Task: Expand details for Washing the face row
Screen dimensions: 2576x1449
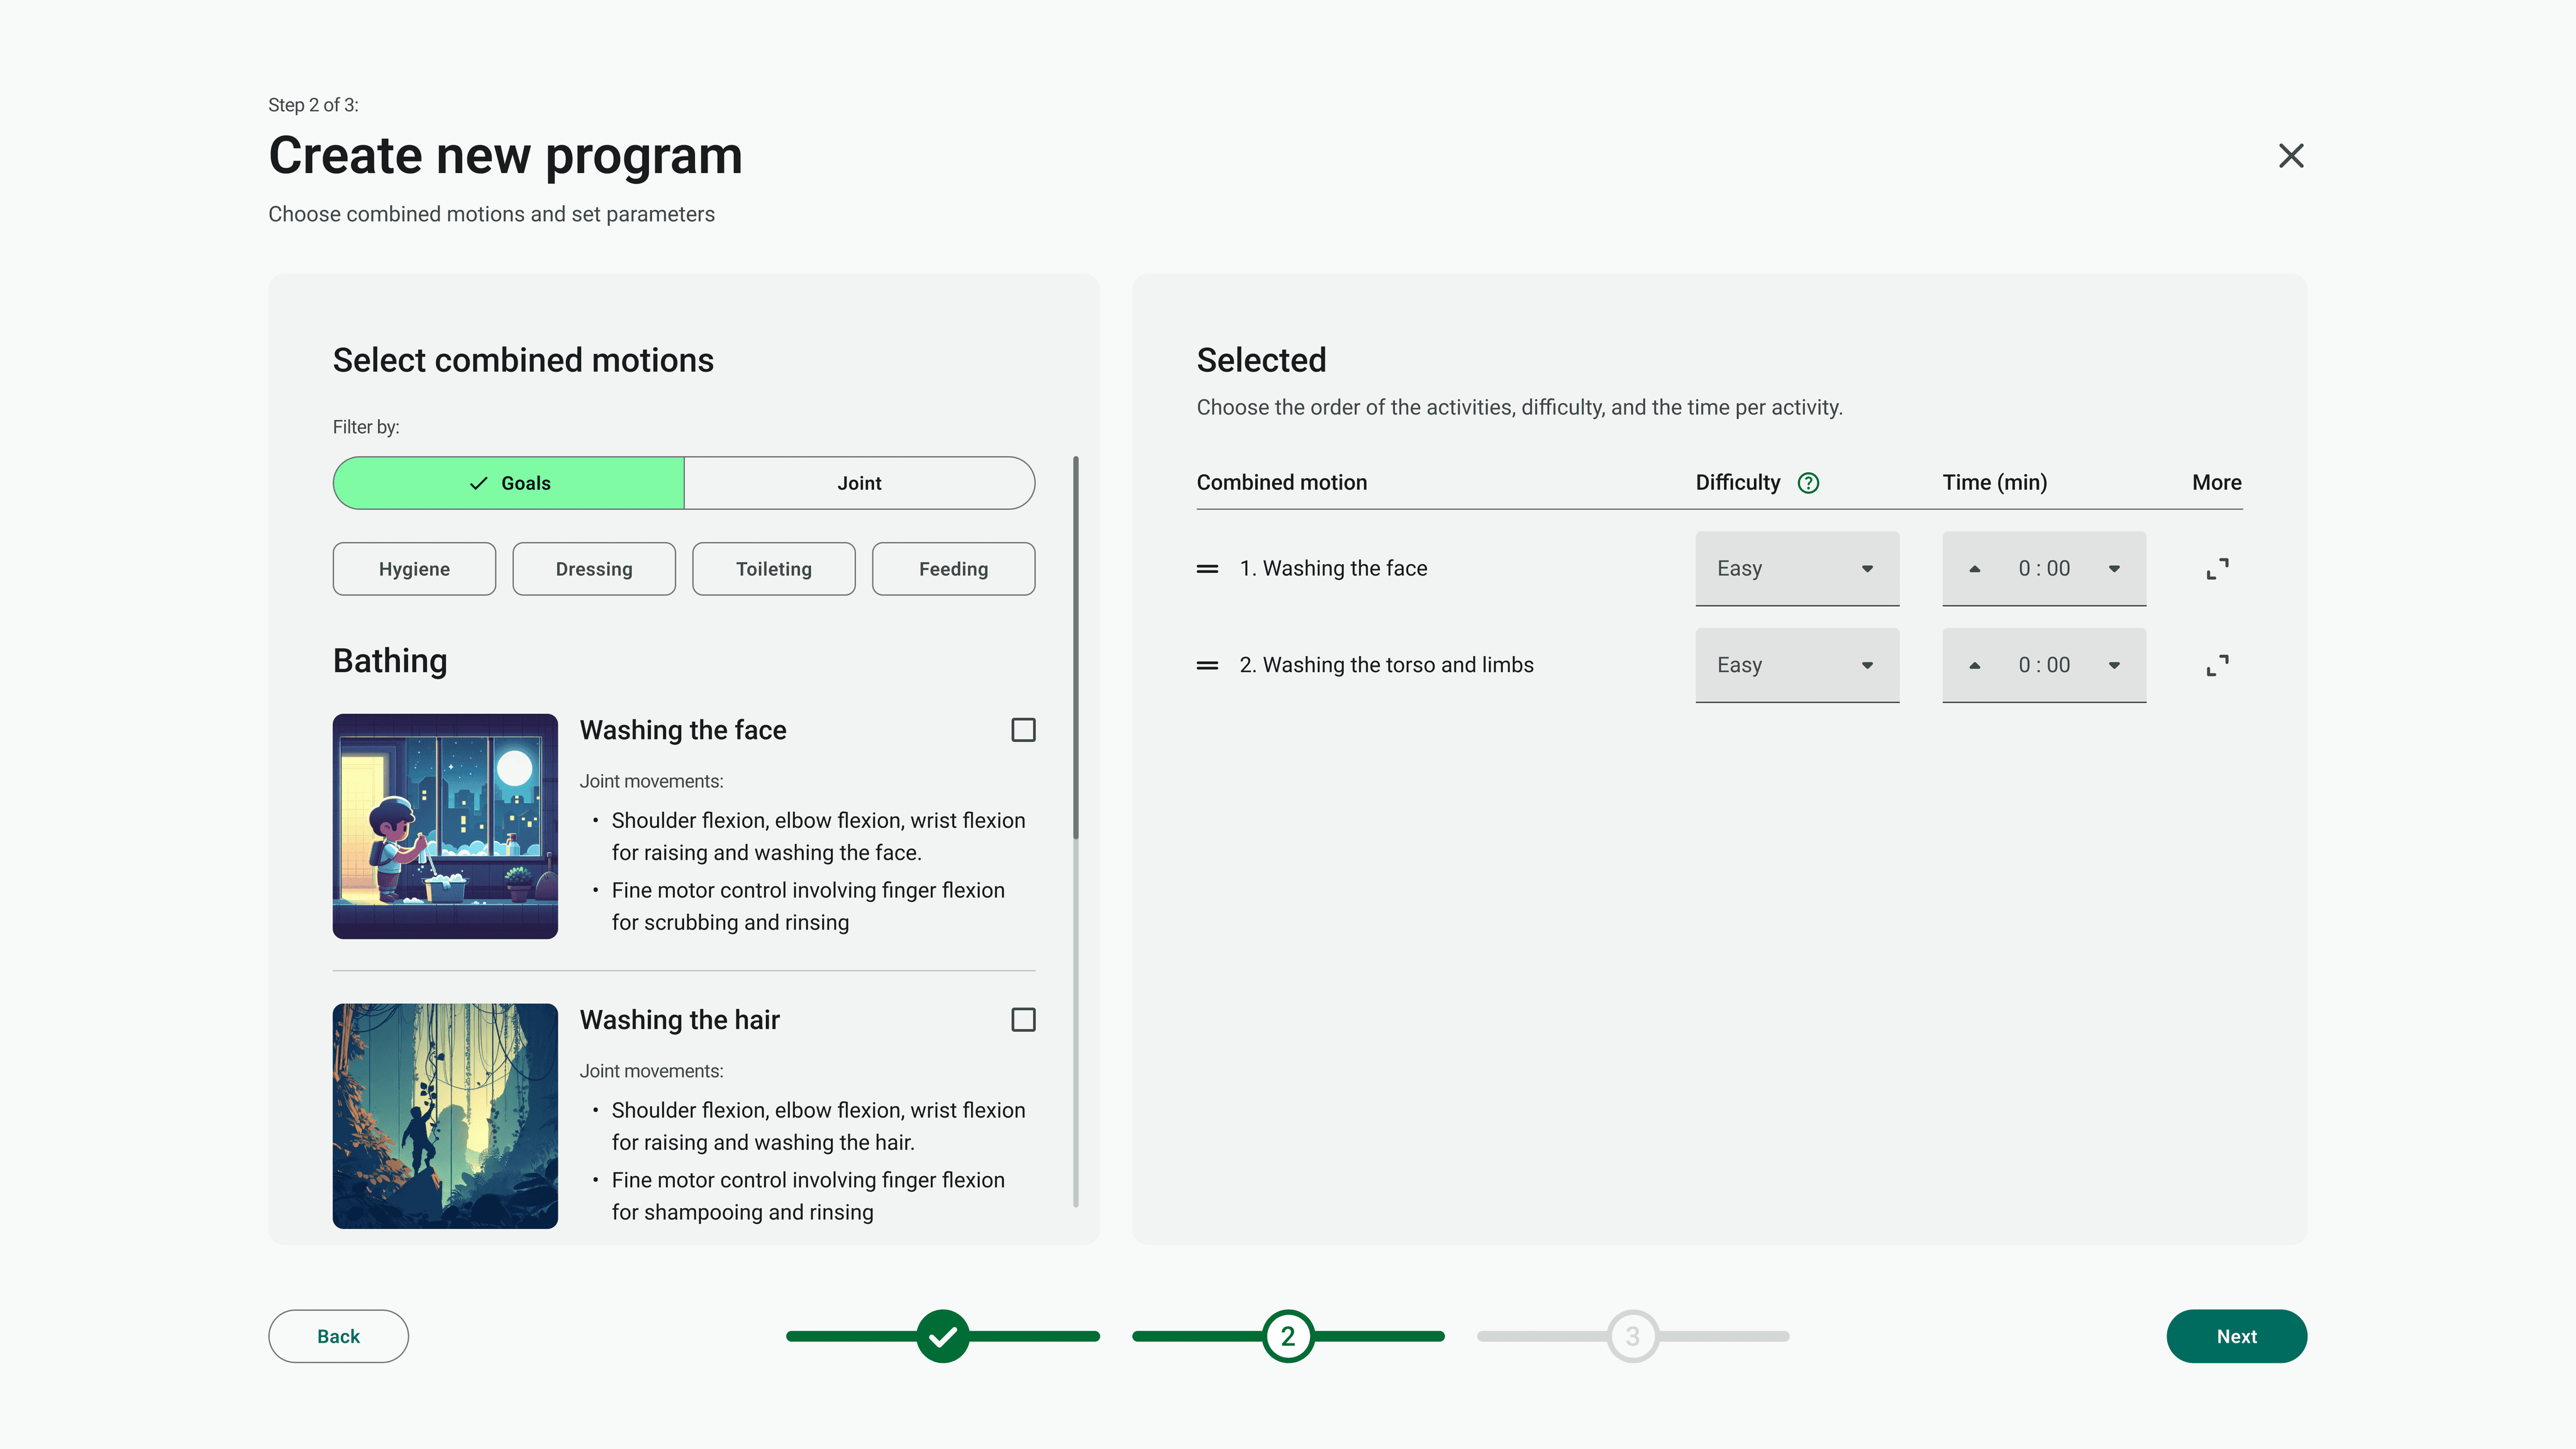Action: coord(2217,568)
